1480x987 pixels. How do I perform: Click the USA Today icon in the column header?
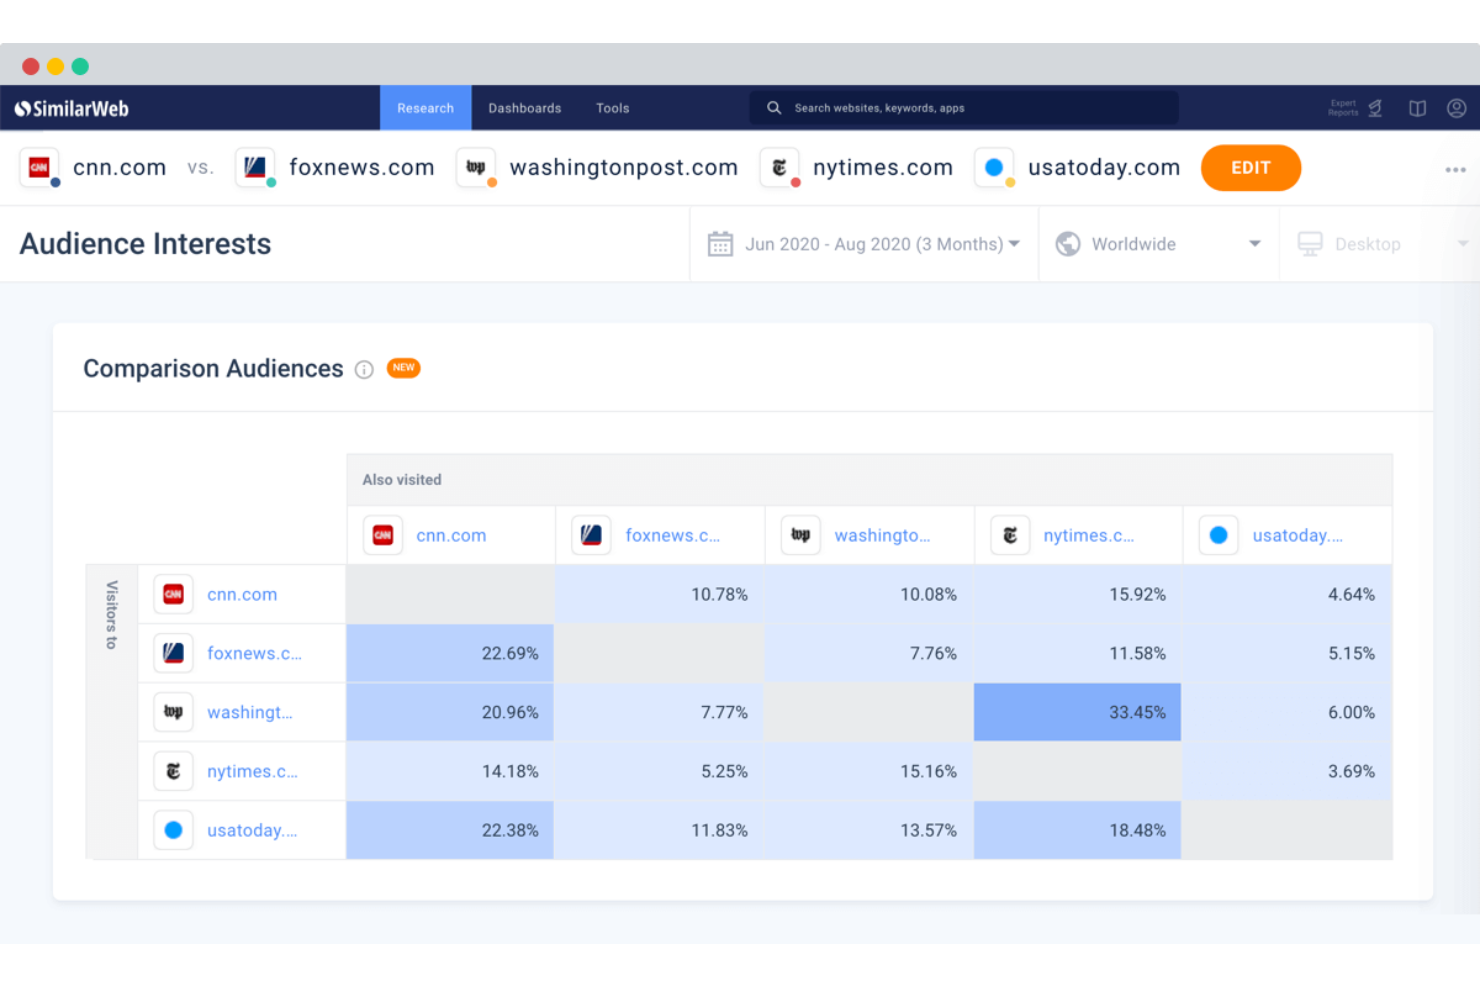coord(1219,536)
